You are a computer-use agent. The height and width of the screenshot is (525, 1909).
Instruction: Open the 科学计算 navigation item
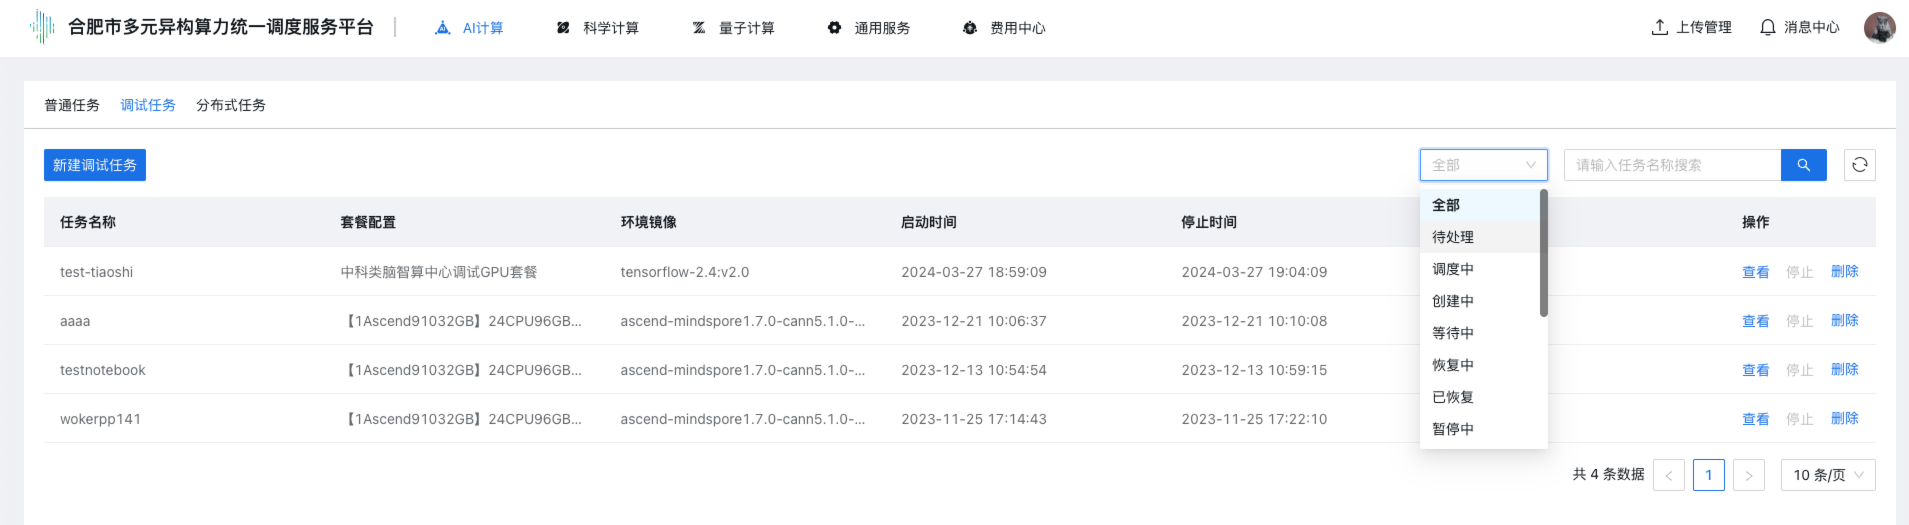pyautogui.click(x=598, y=28)
